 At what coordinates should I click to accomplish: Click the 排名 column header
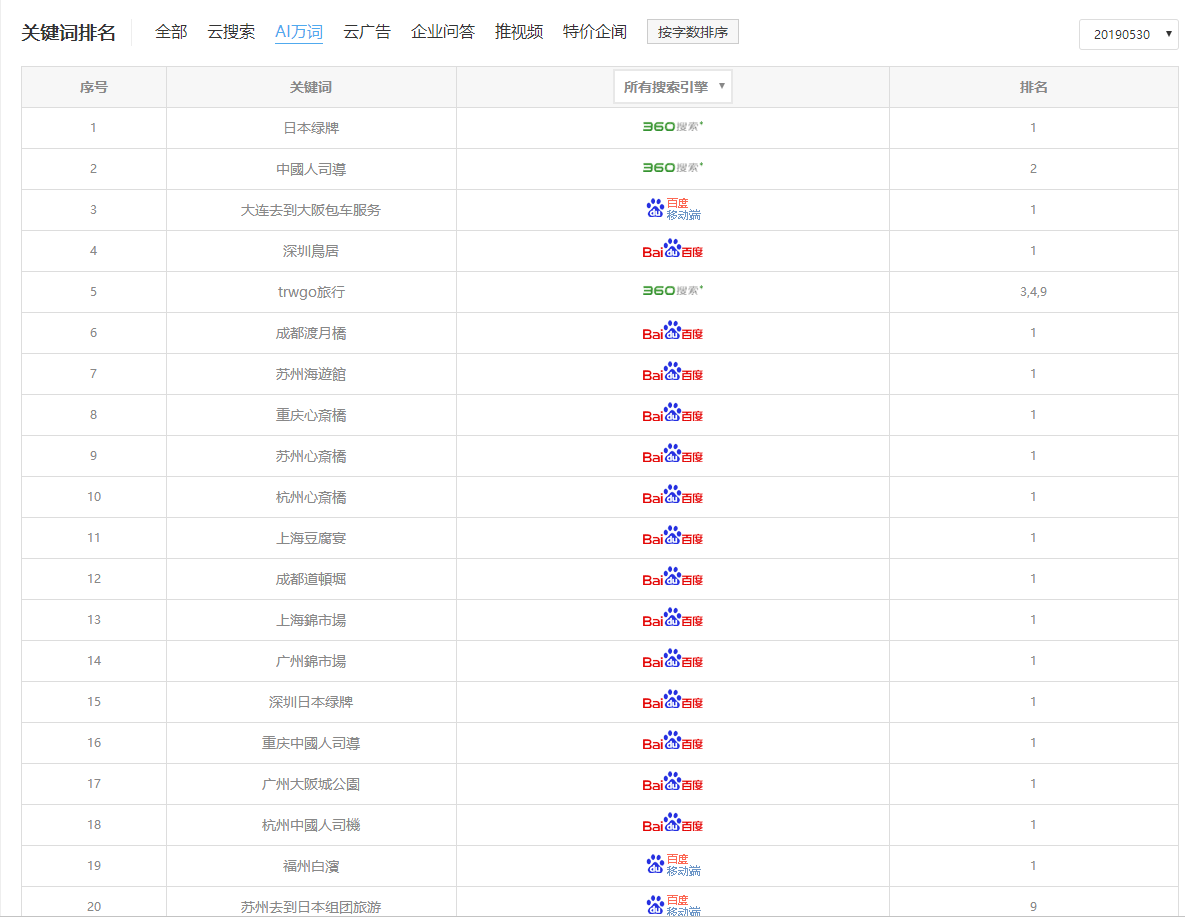[x=1033, y=87]
